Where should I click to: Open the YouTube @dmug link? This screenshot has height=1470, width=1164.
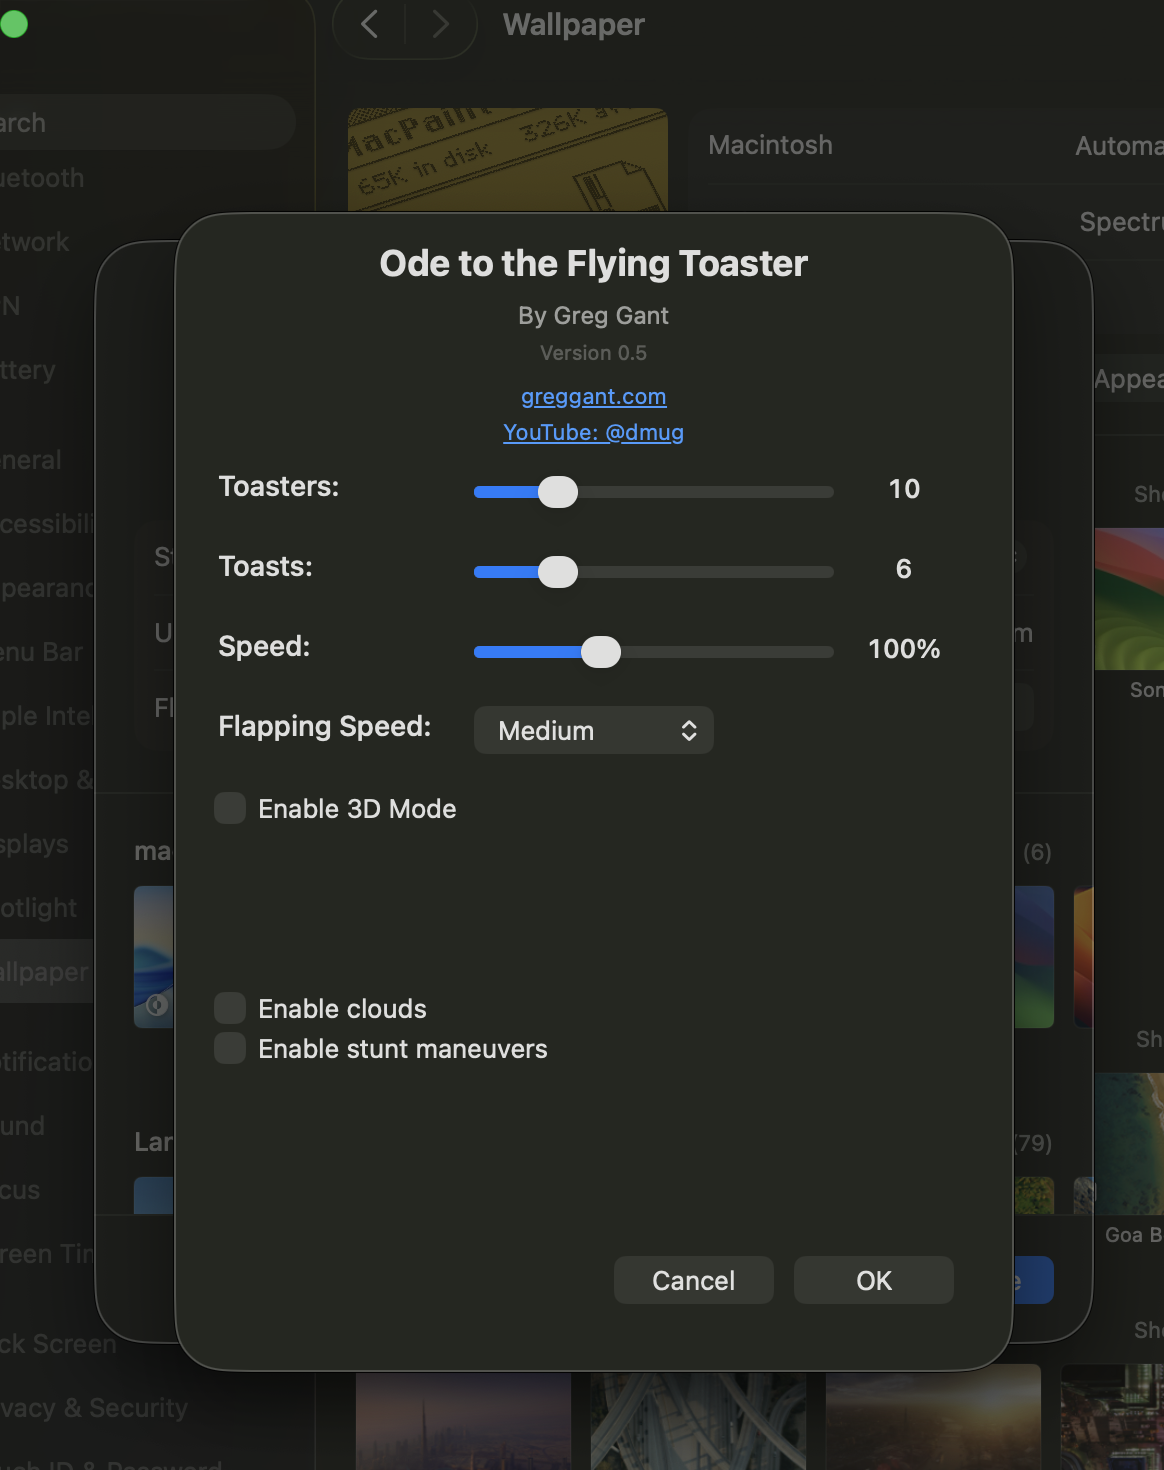pyautogui.click(x=593, y=433)
